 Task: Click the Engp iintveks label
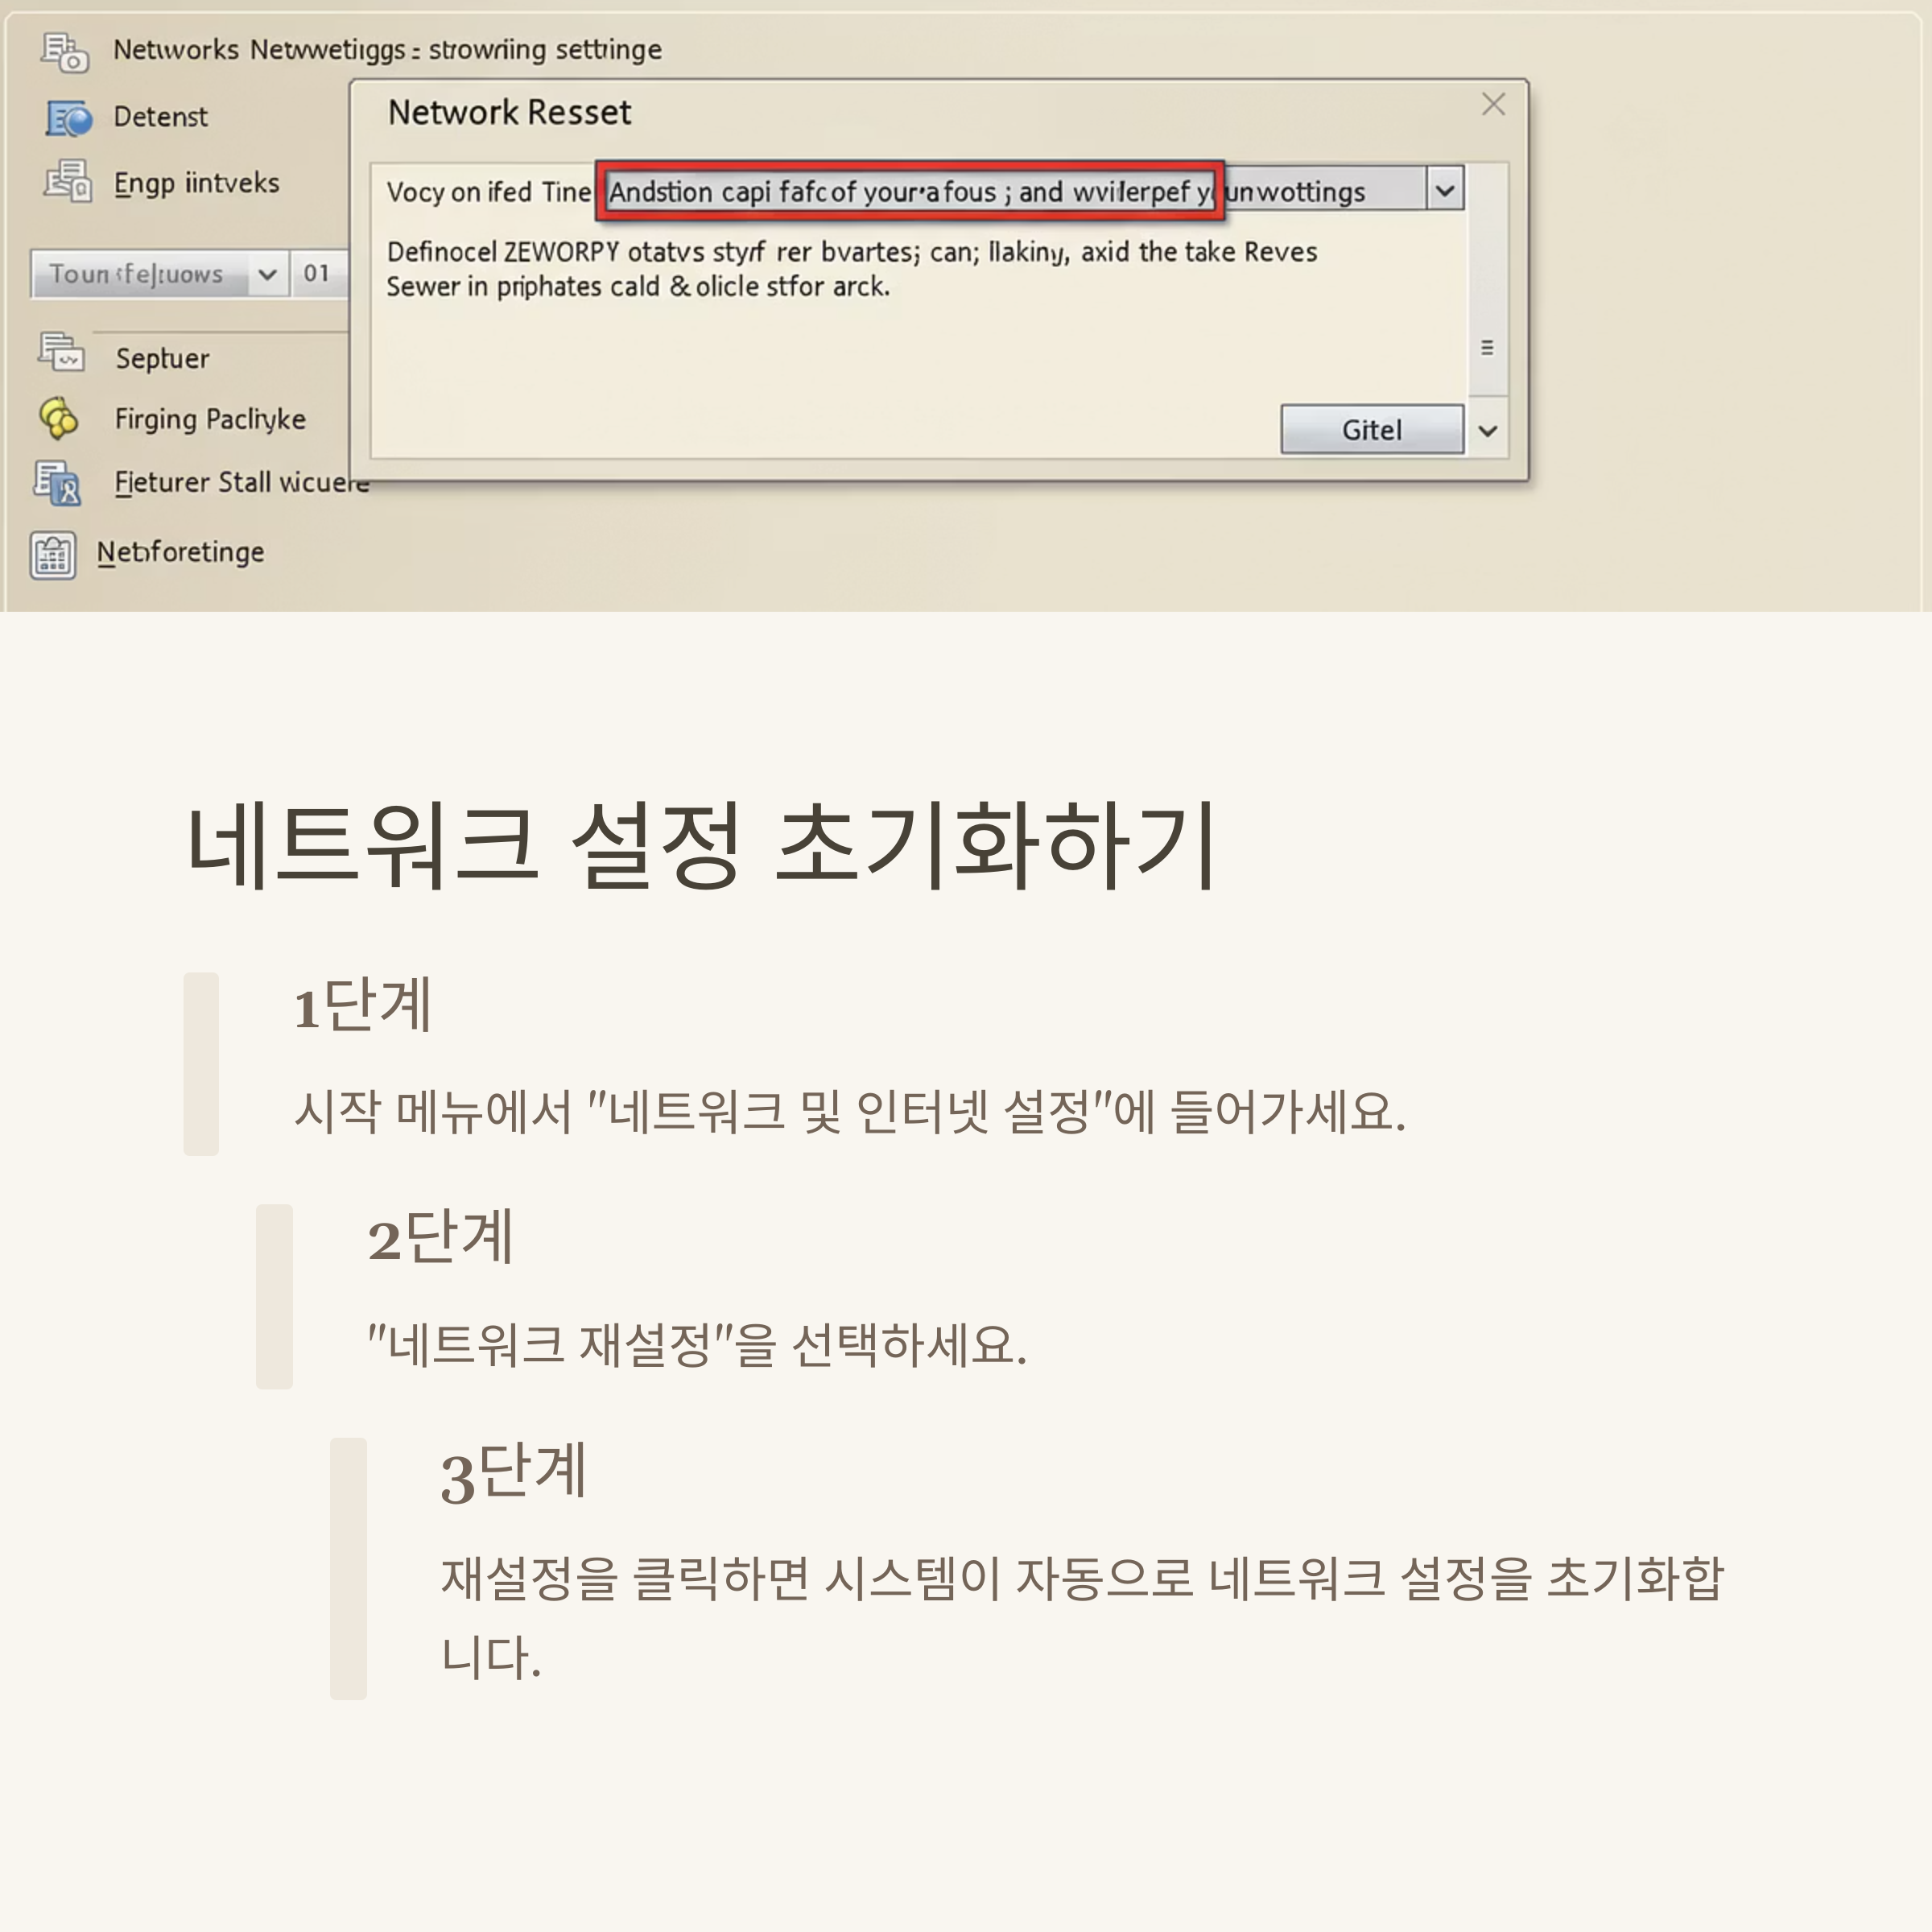pos(196,183)
